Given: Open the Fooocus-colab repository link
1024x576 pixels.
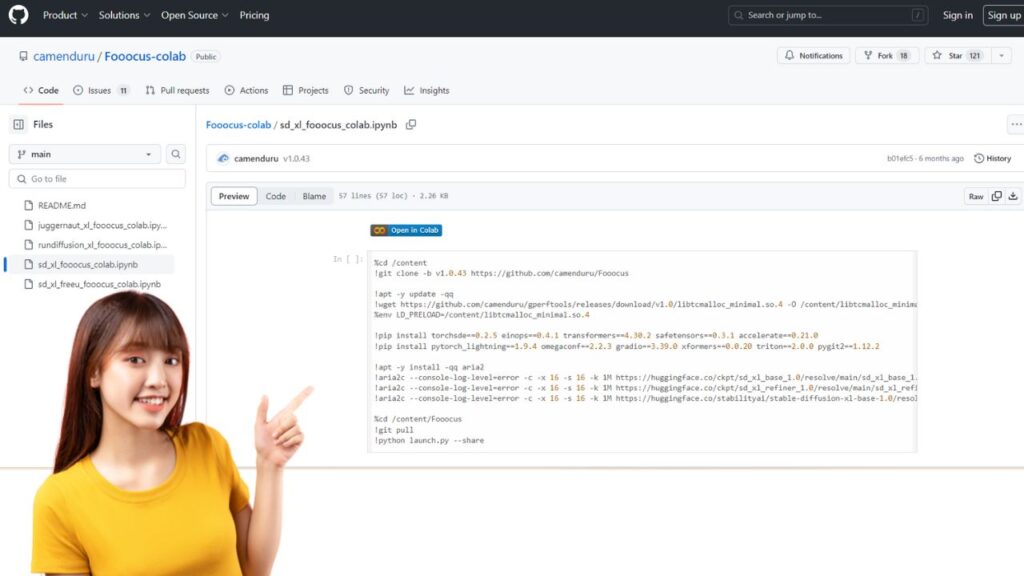Looking at the screenshot, I should 145,56.
